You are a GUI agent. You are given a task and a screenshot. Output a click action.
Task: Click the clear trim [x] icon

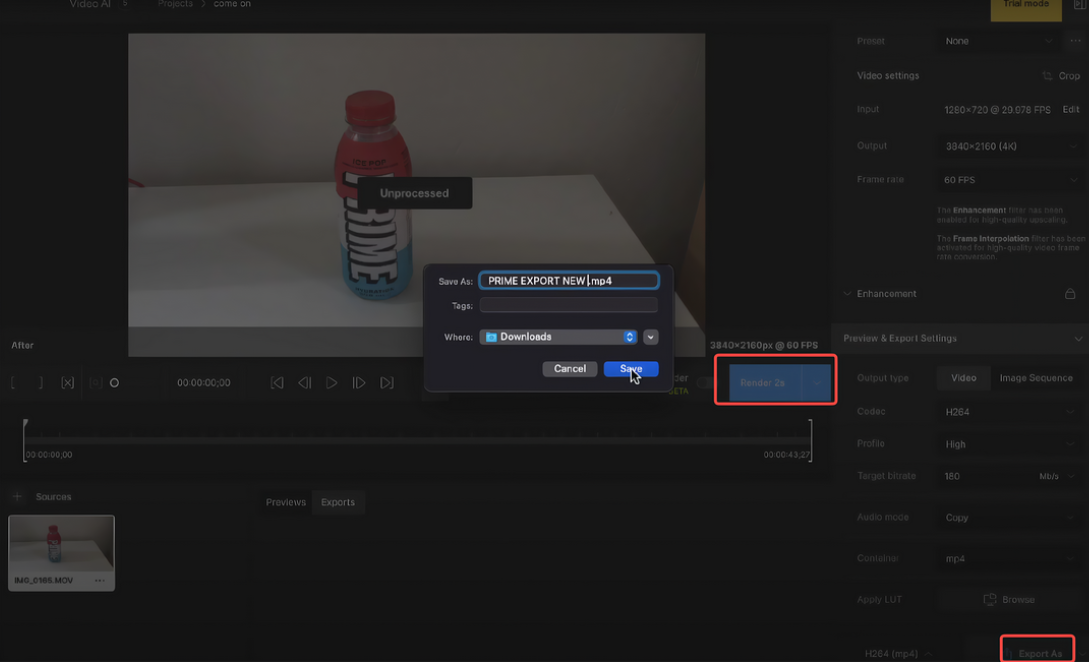point(67,382)
